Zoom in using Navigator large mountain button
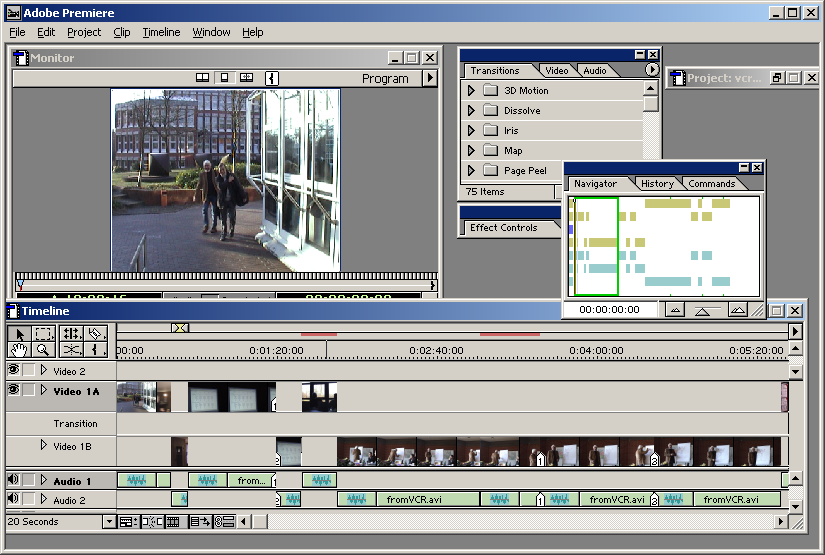Viewport: 825px width, 555px height. click(738, 310)
